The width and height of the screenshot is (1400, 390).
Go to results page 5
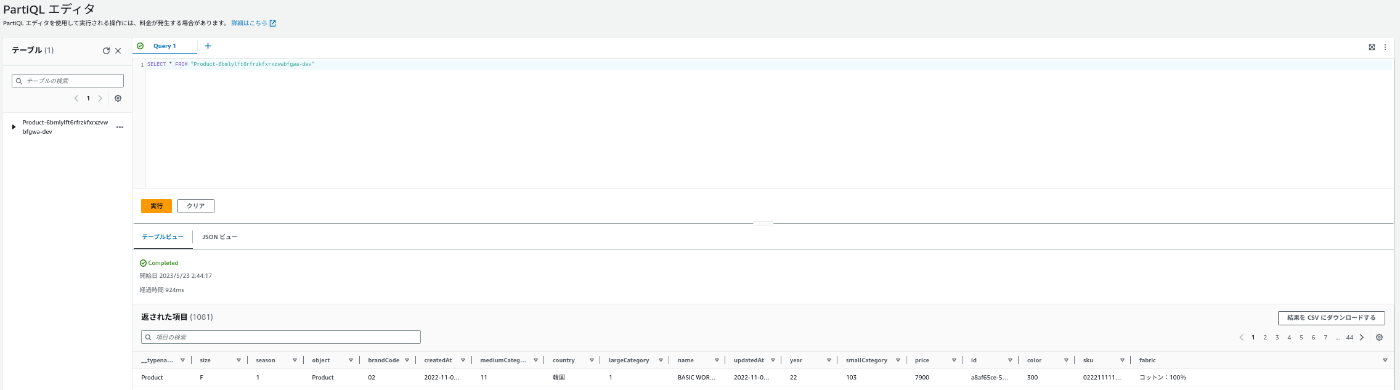[x=1301, y=338]
